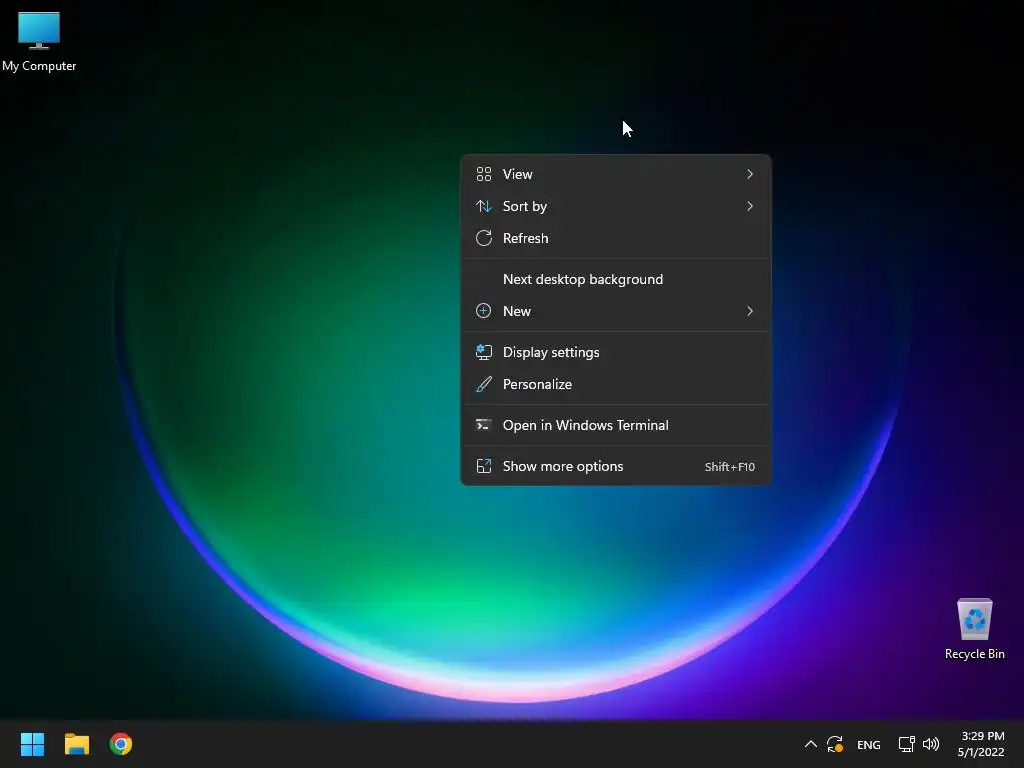Click the Show more options expand icon
This screenshot has width=1024, height=768.
(x=484, y=466)
